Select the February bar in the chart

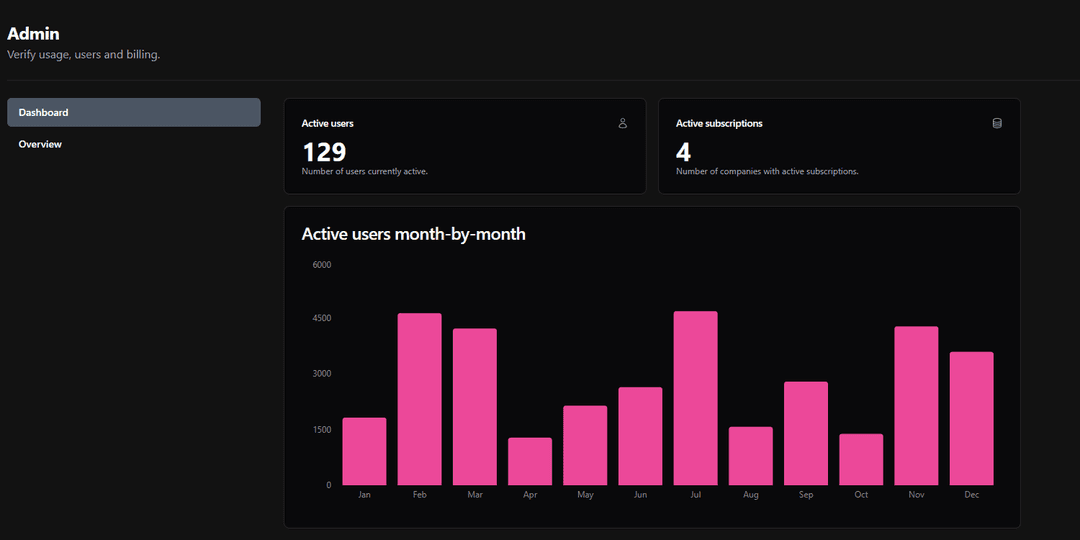click(419, 399)
